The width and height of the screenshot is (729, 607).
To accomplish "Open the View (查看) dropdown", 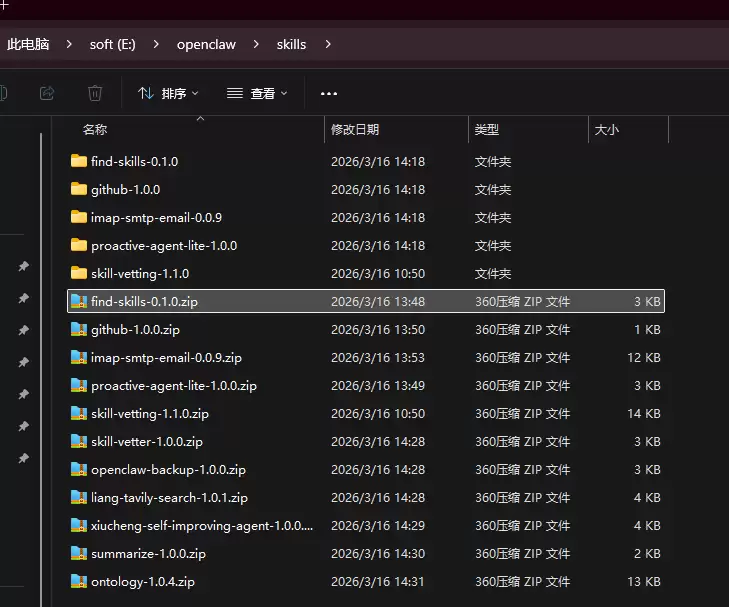I will pyautogui.click(x=257, y=93).
